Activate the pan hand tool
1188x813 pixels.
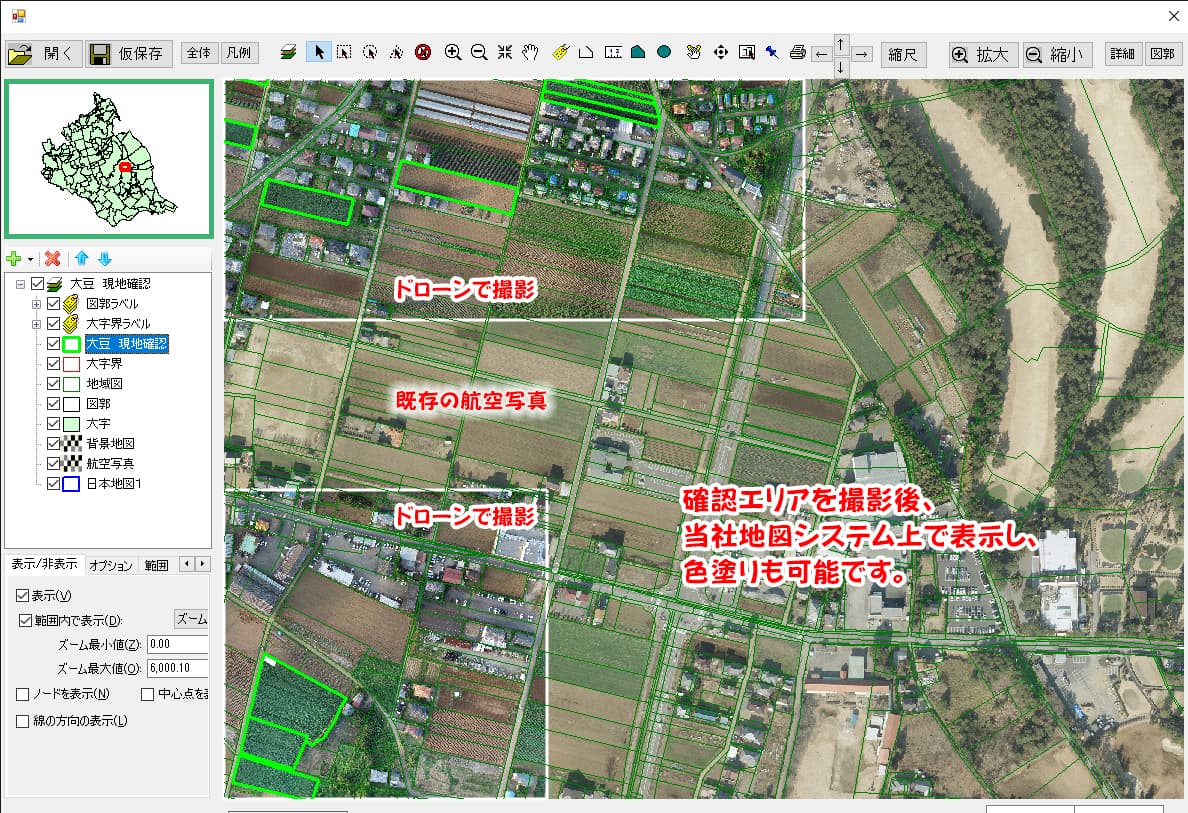tap(530, 53)
